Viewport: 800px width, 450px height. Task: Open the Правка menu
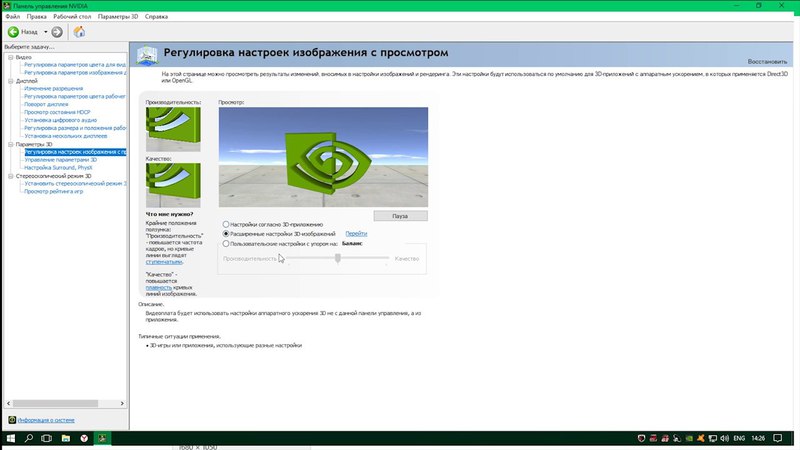(36, 16)
